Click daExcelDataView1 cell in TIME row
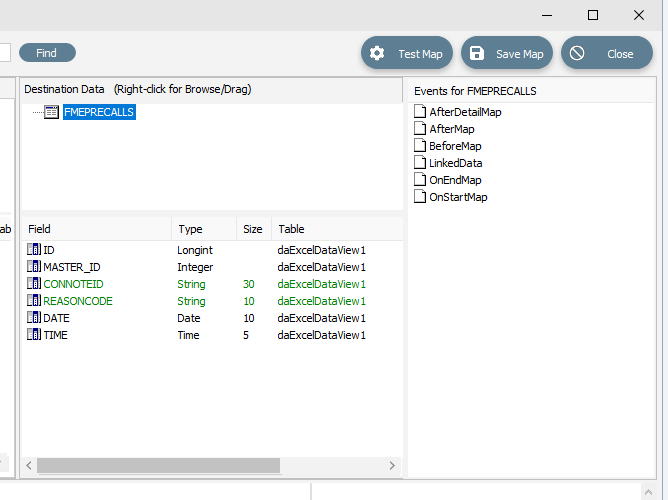Viewport: 668px width, 500px height. click(x=322, y=335)
